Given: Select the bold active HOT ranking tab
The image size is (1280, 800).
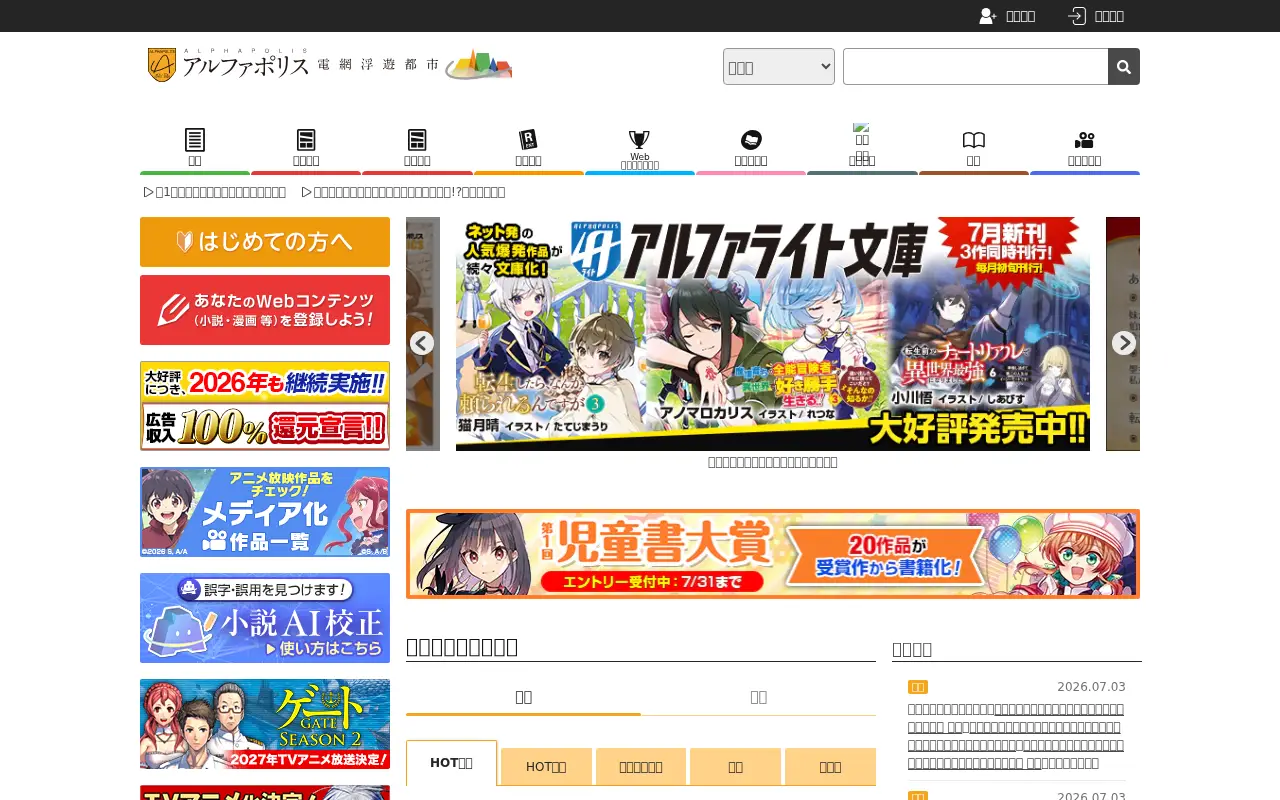Looking at the screenshot, I should (x=451, y=764).
